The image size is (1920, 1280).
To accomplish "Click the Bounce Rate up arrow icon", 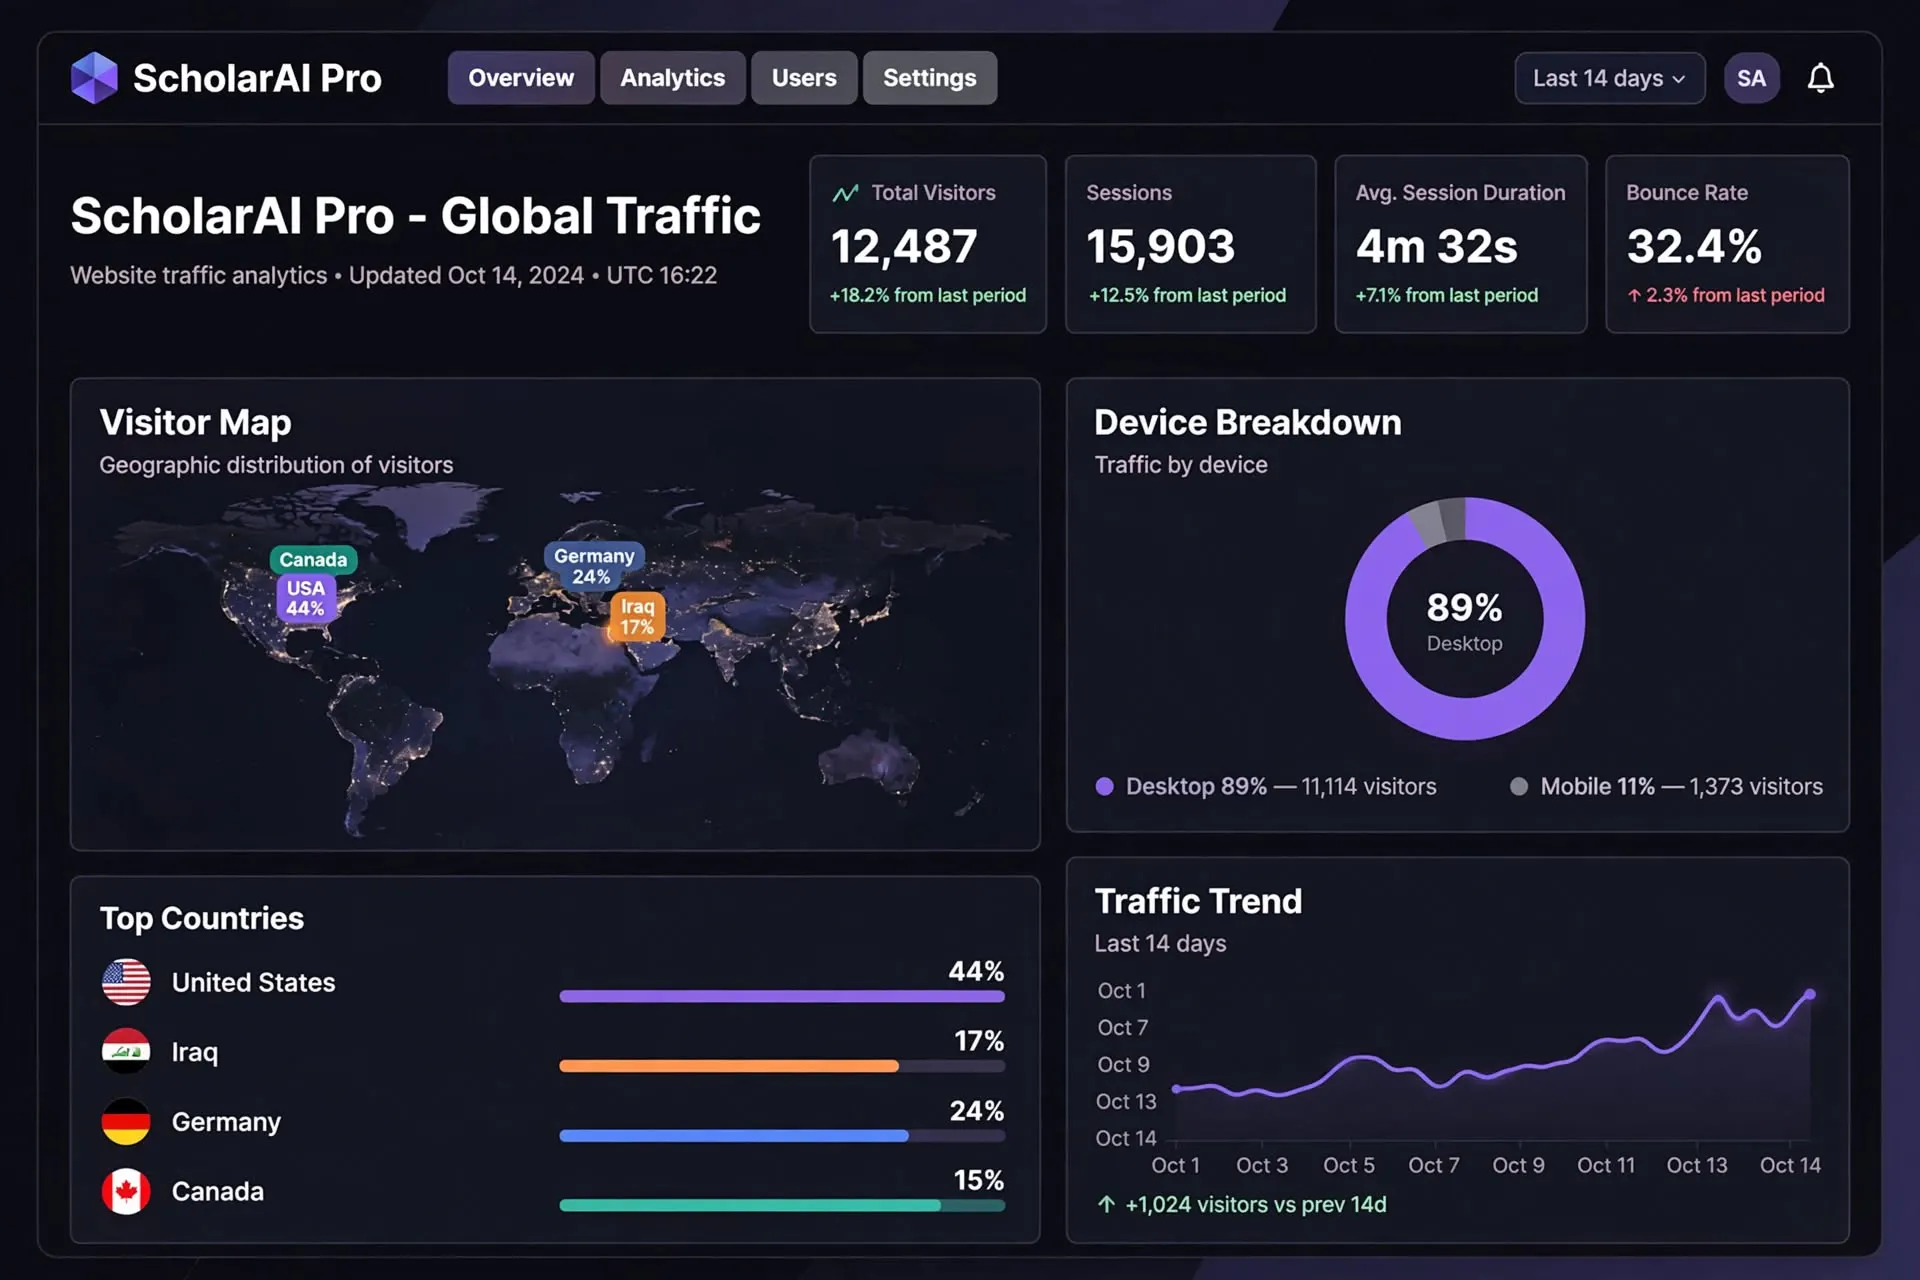I will (1634, 295).
